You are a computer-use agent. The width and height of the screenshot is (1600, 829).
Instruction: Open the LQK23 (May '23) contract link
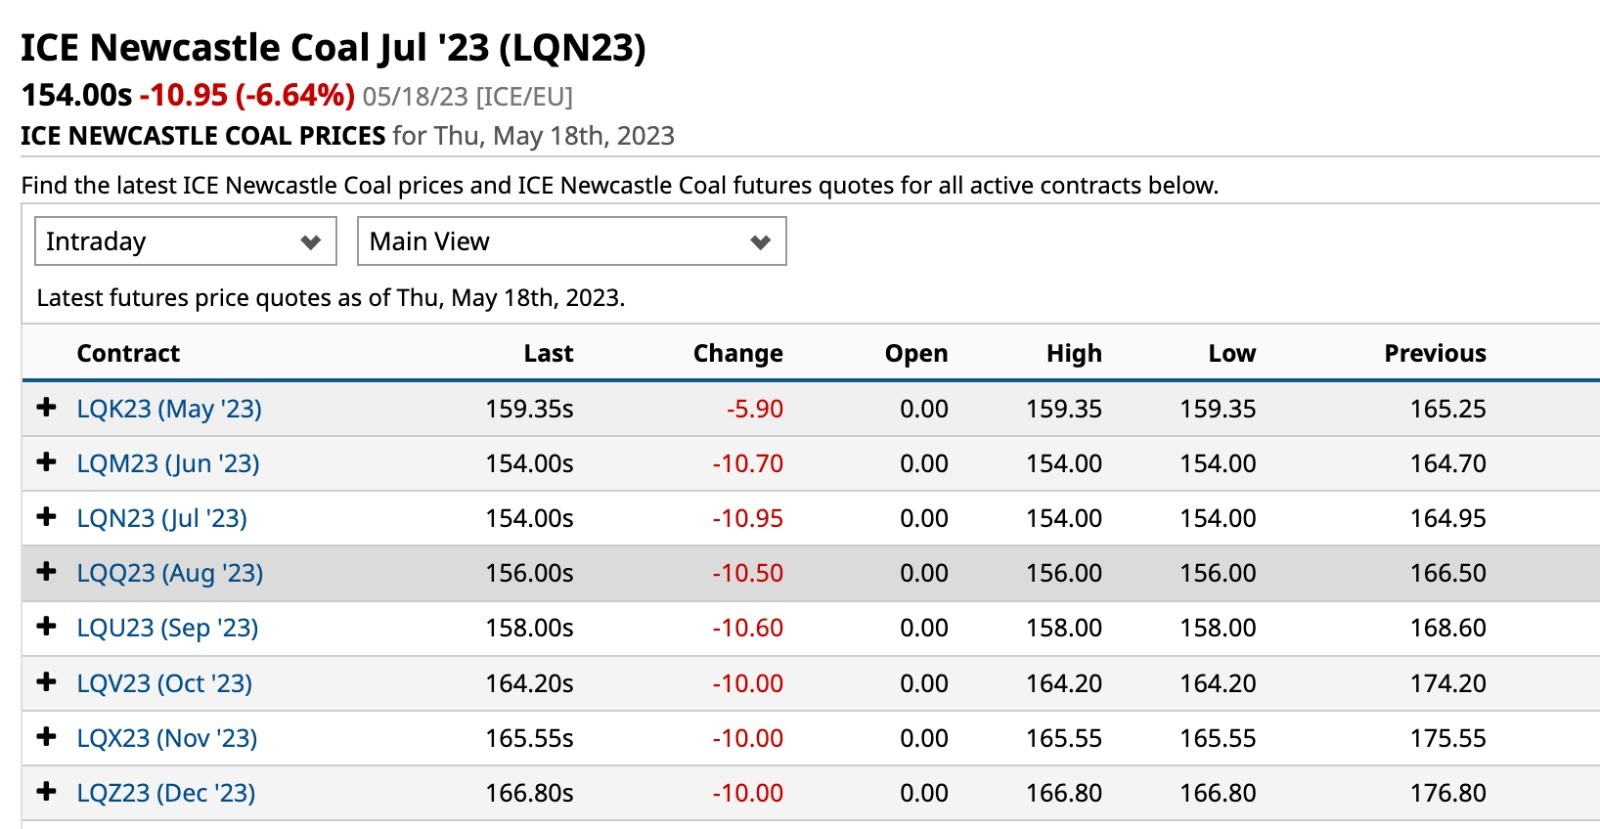click(x=169, y=409)
